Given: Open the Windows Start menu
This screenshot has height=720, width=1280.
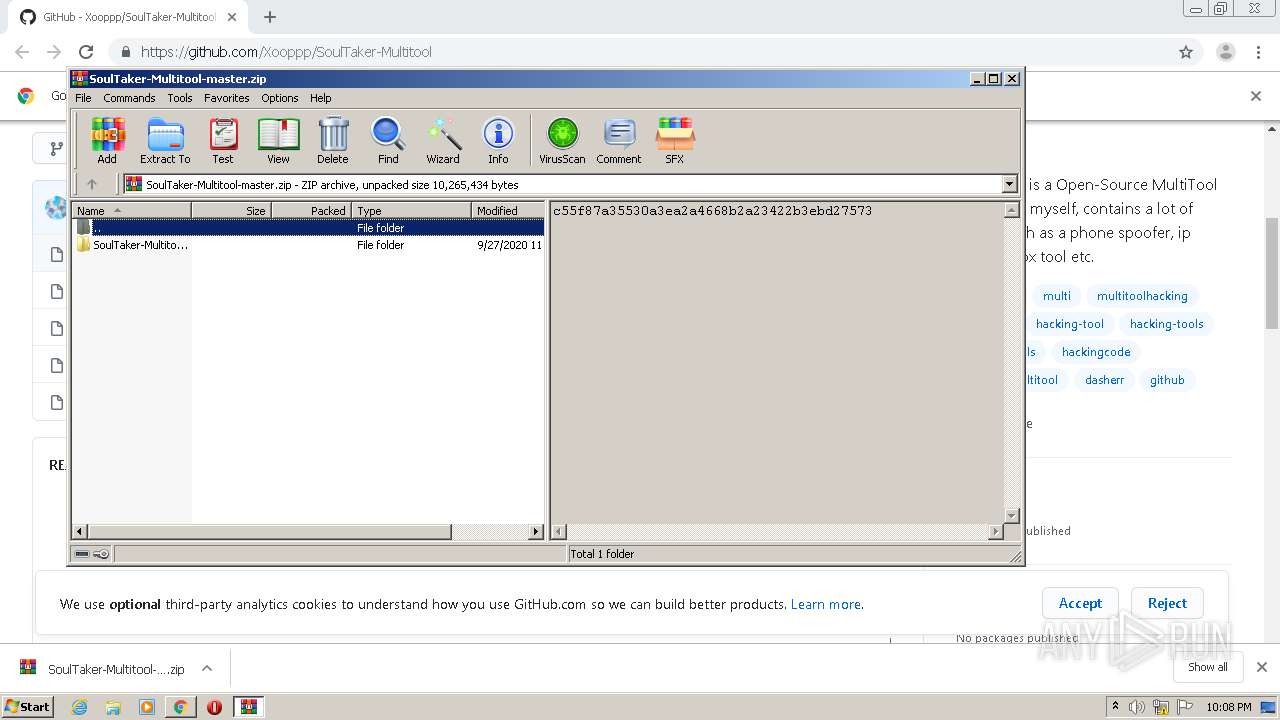Looking at the screenshot, I should tap(28, 706).
